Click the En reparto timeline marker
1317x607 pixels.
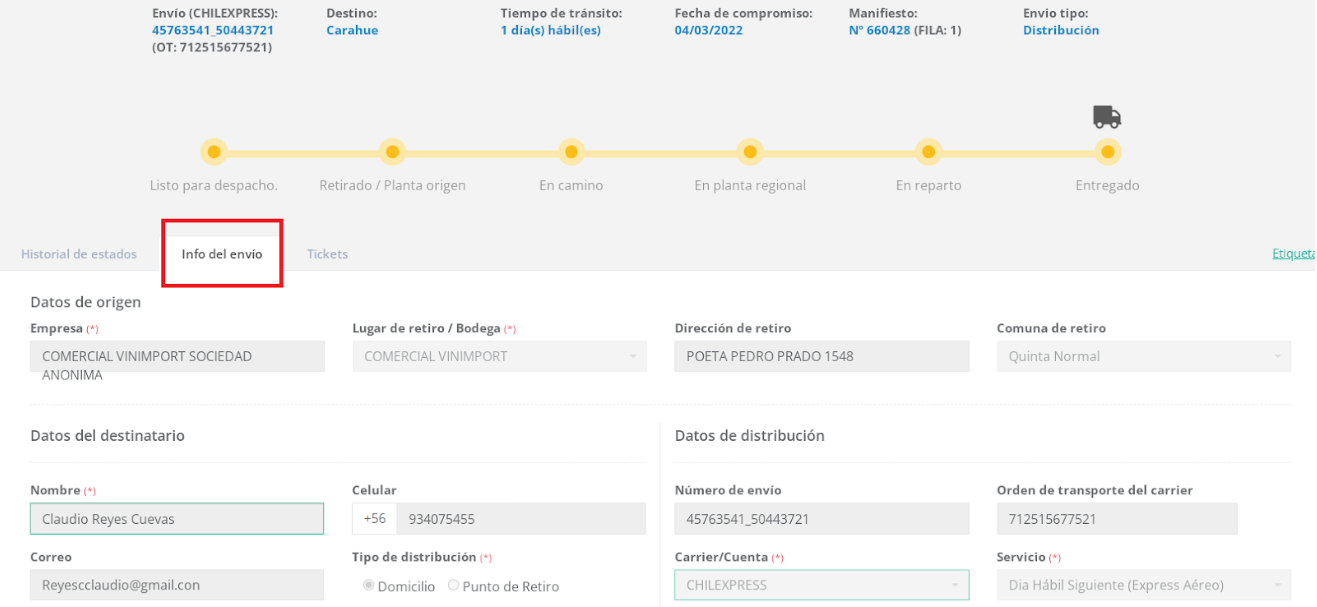click(x=928, y=152)
